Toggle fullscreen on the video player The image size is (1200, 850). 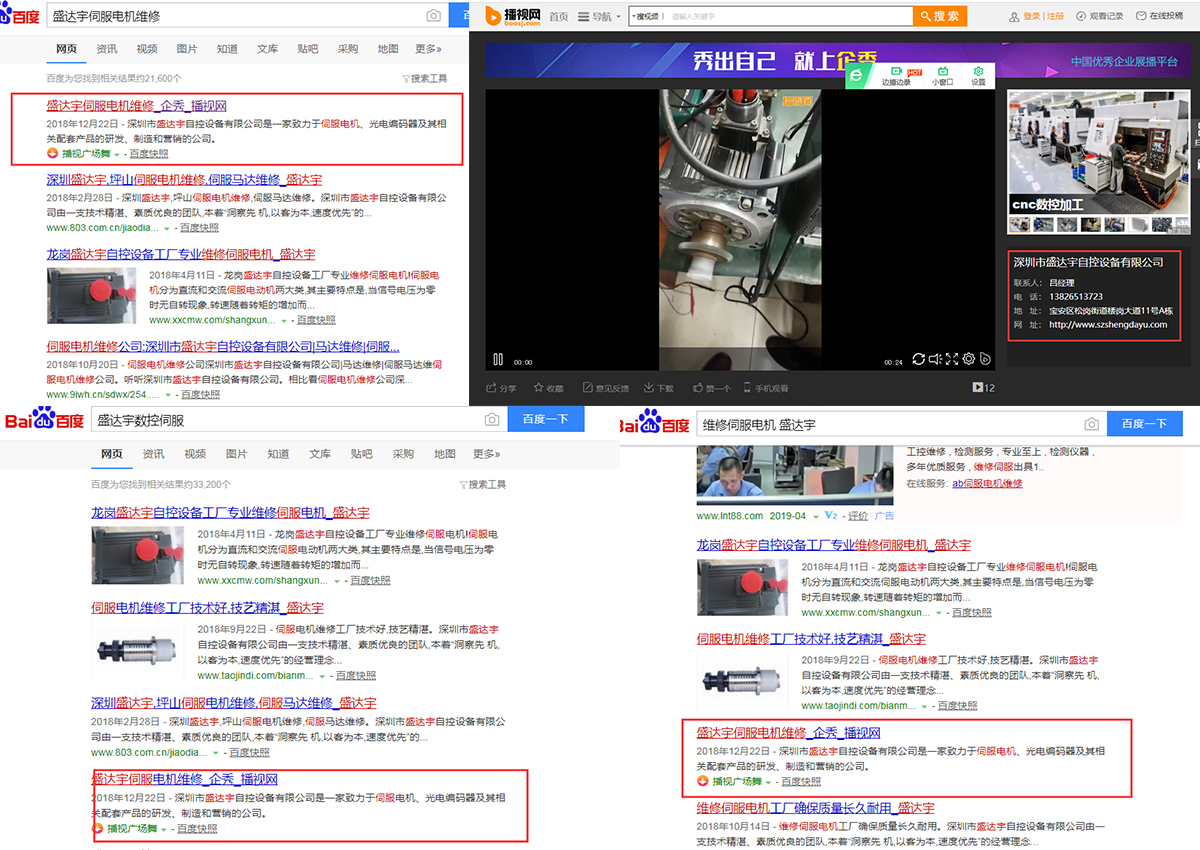point(952,359)
